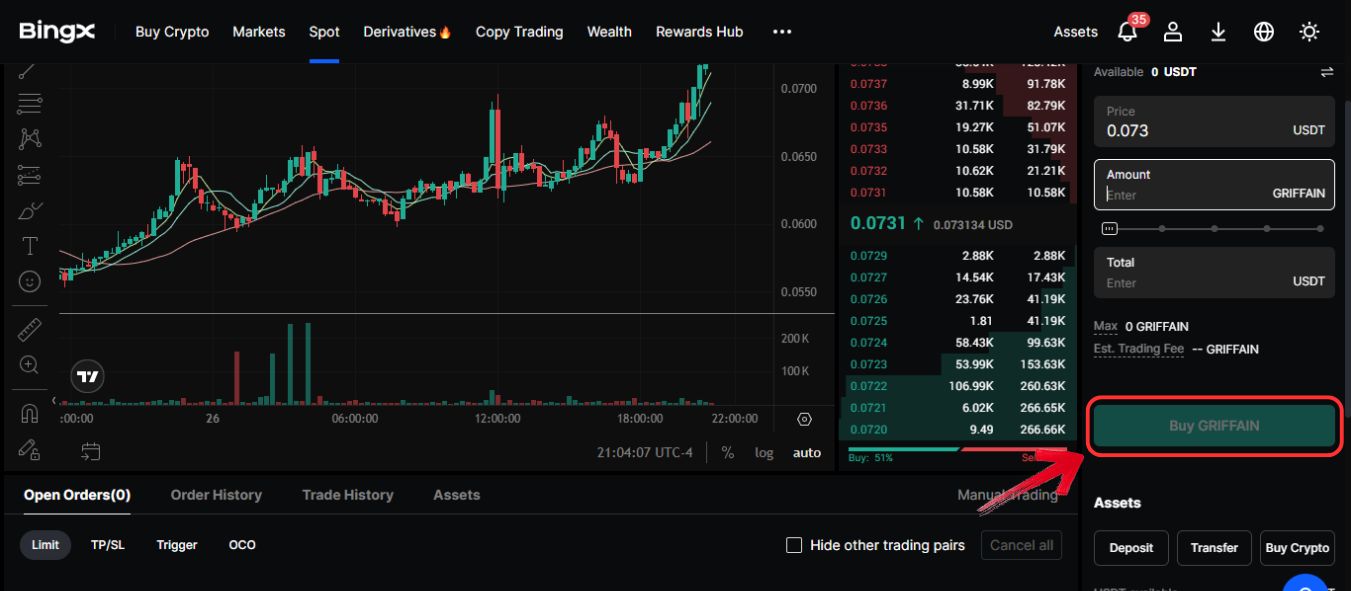The height and width of the screenshot is (591, 1351).
Task: Open the Copy Trading menu
Action: (x=519, y=32)
